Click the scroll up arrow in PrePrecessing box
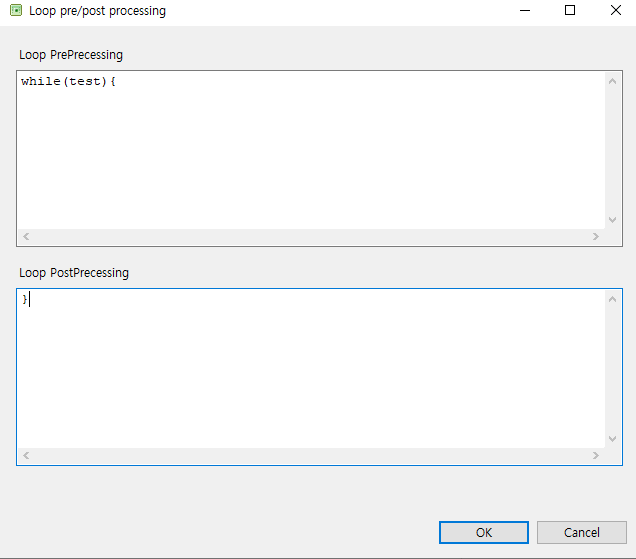 [x=613, y=82]
